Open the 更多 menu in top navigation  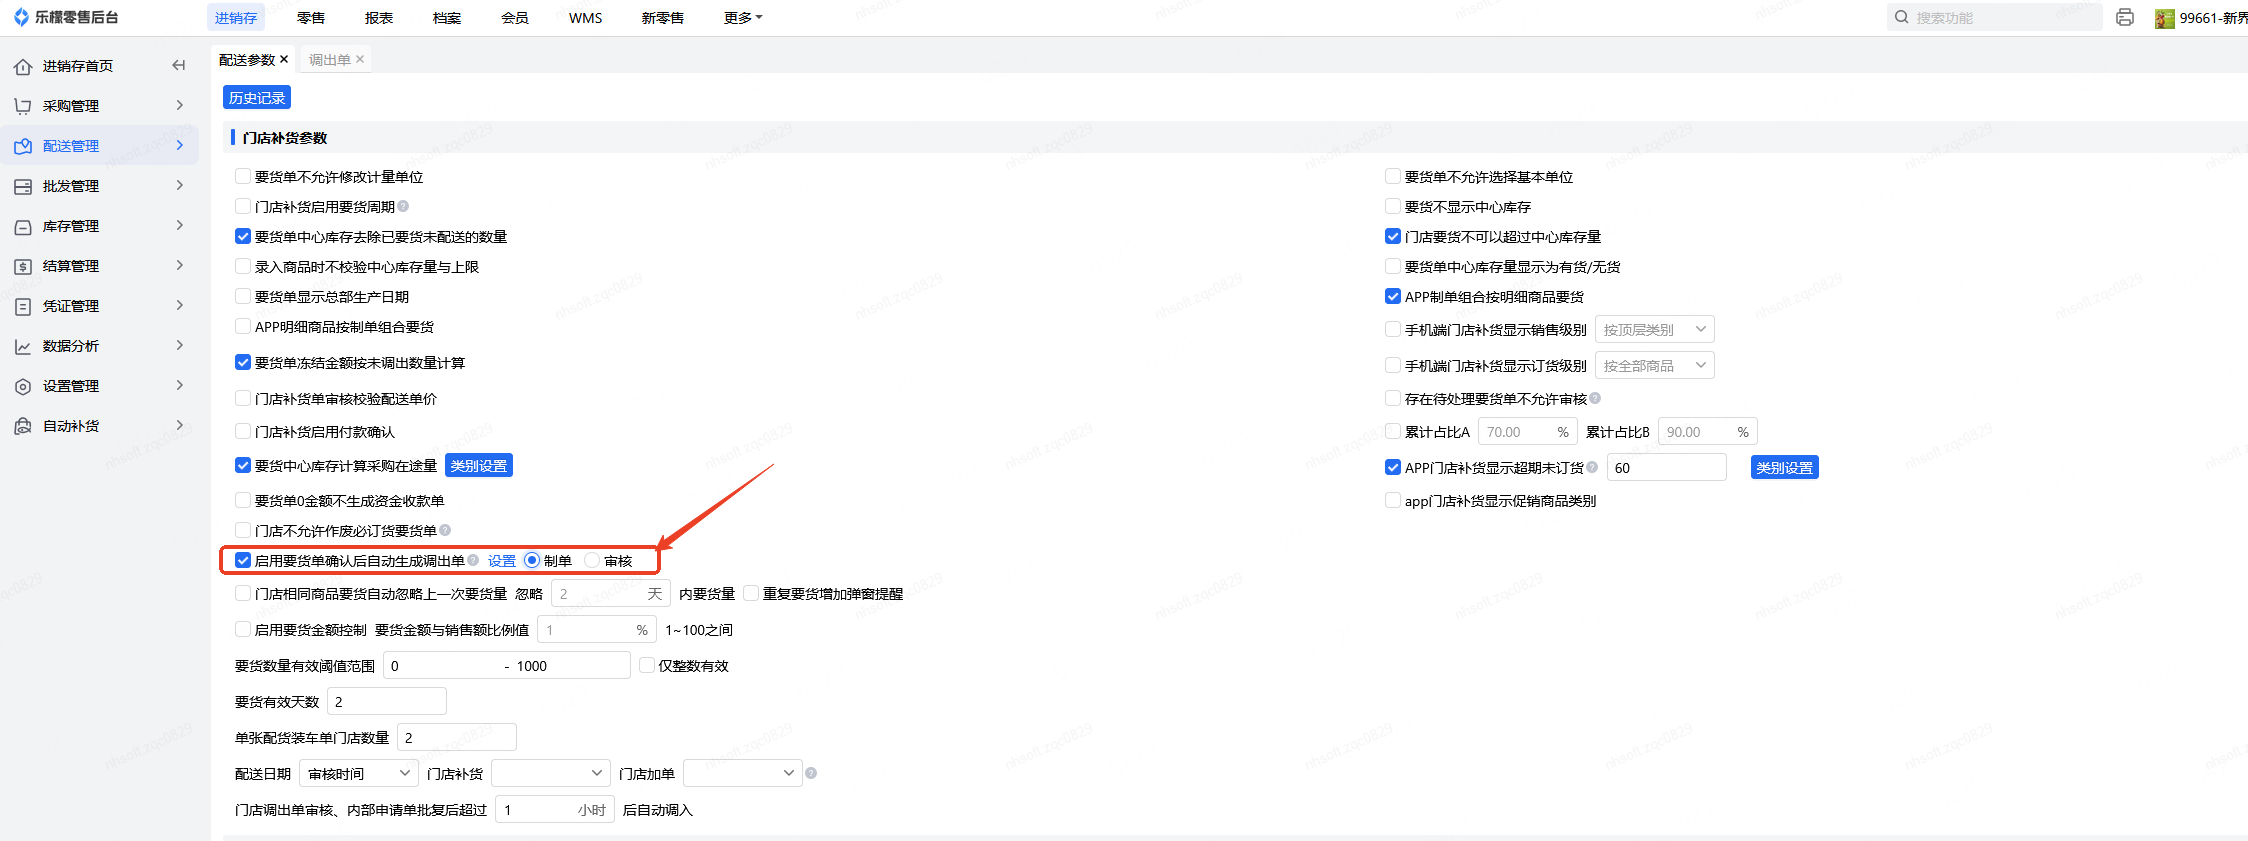click(742, 18)
